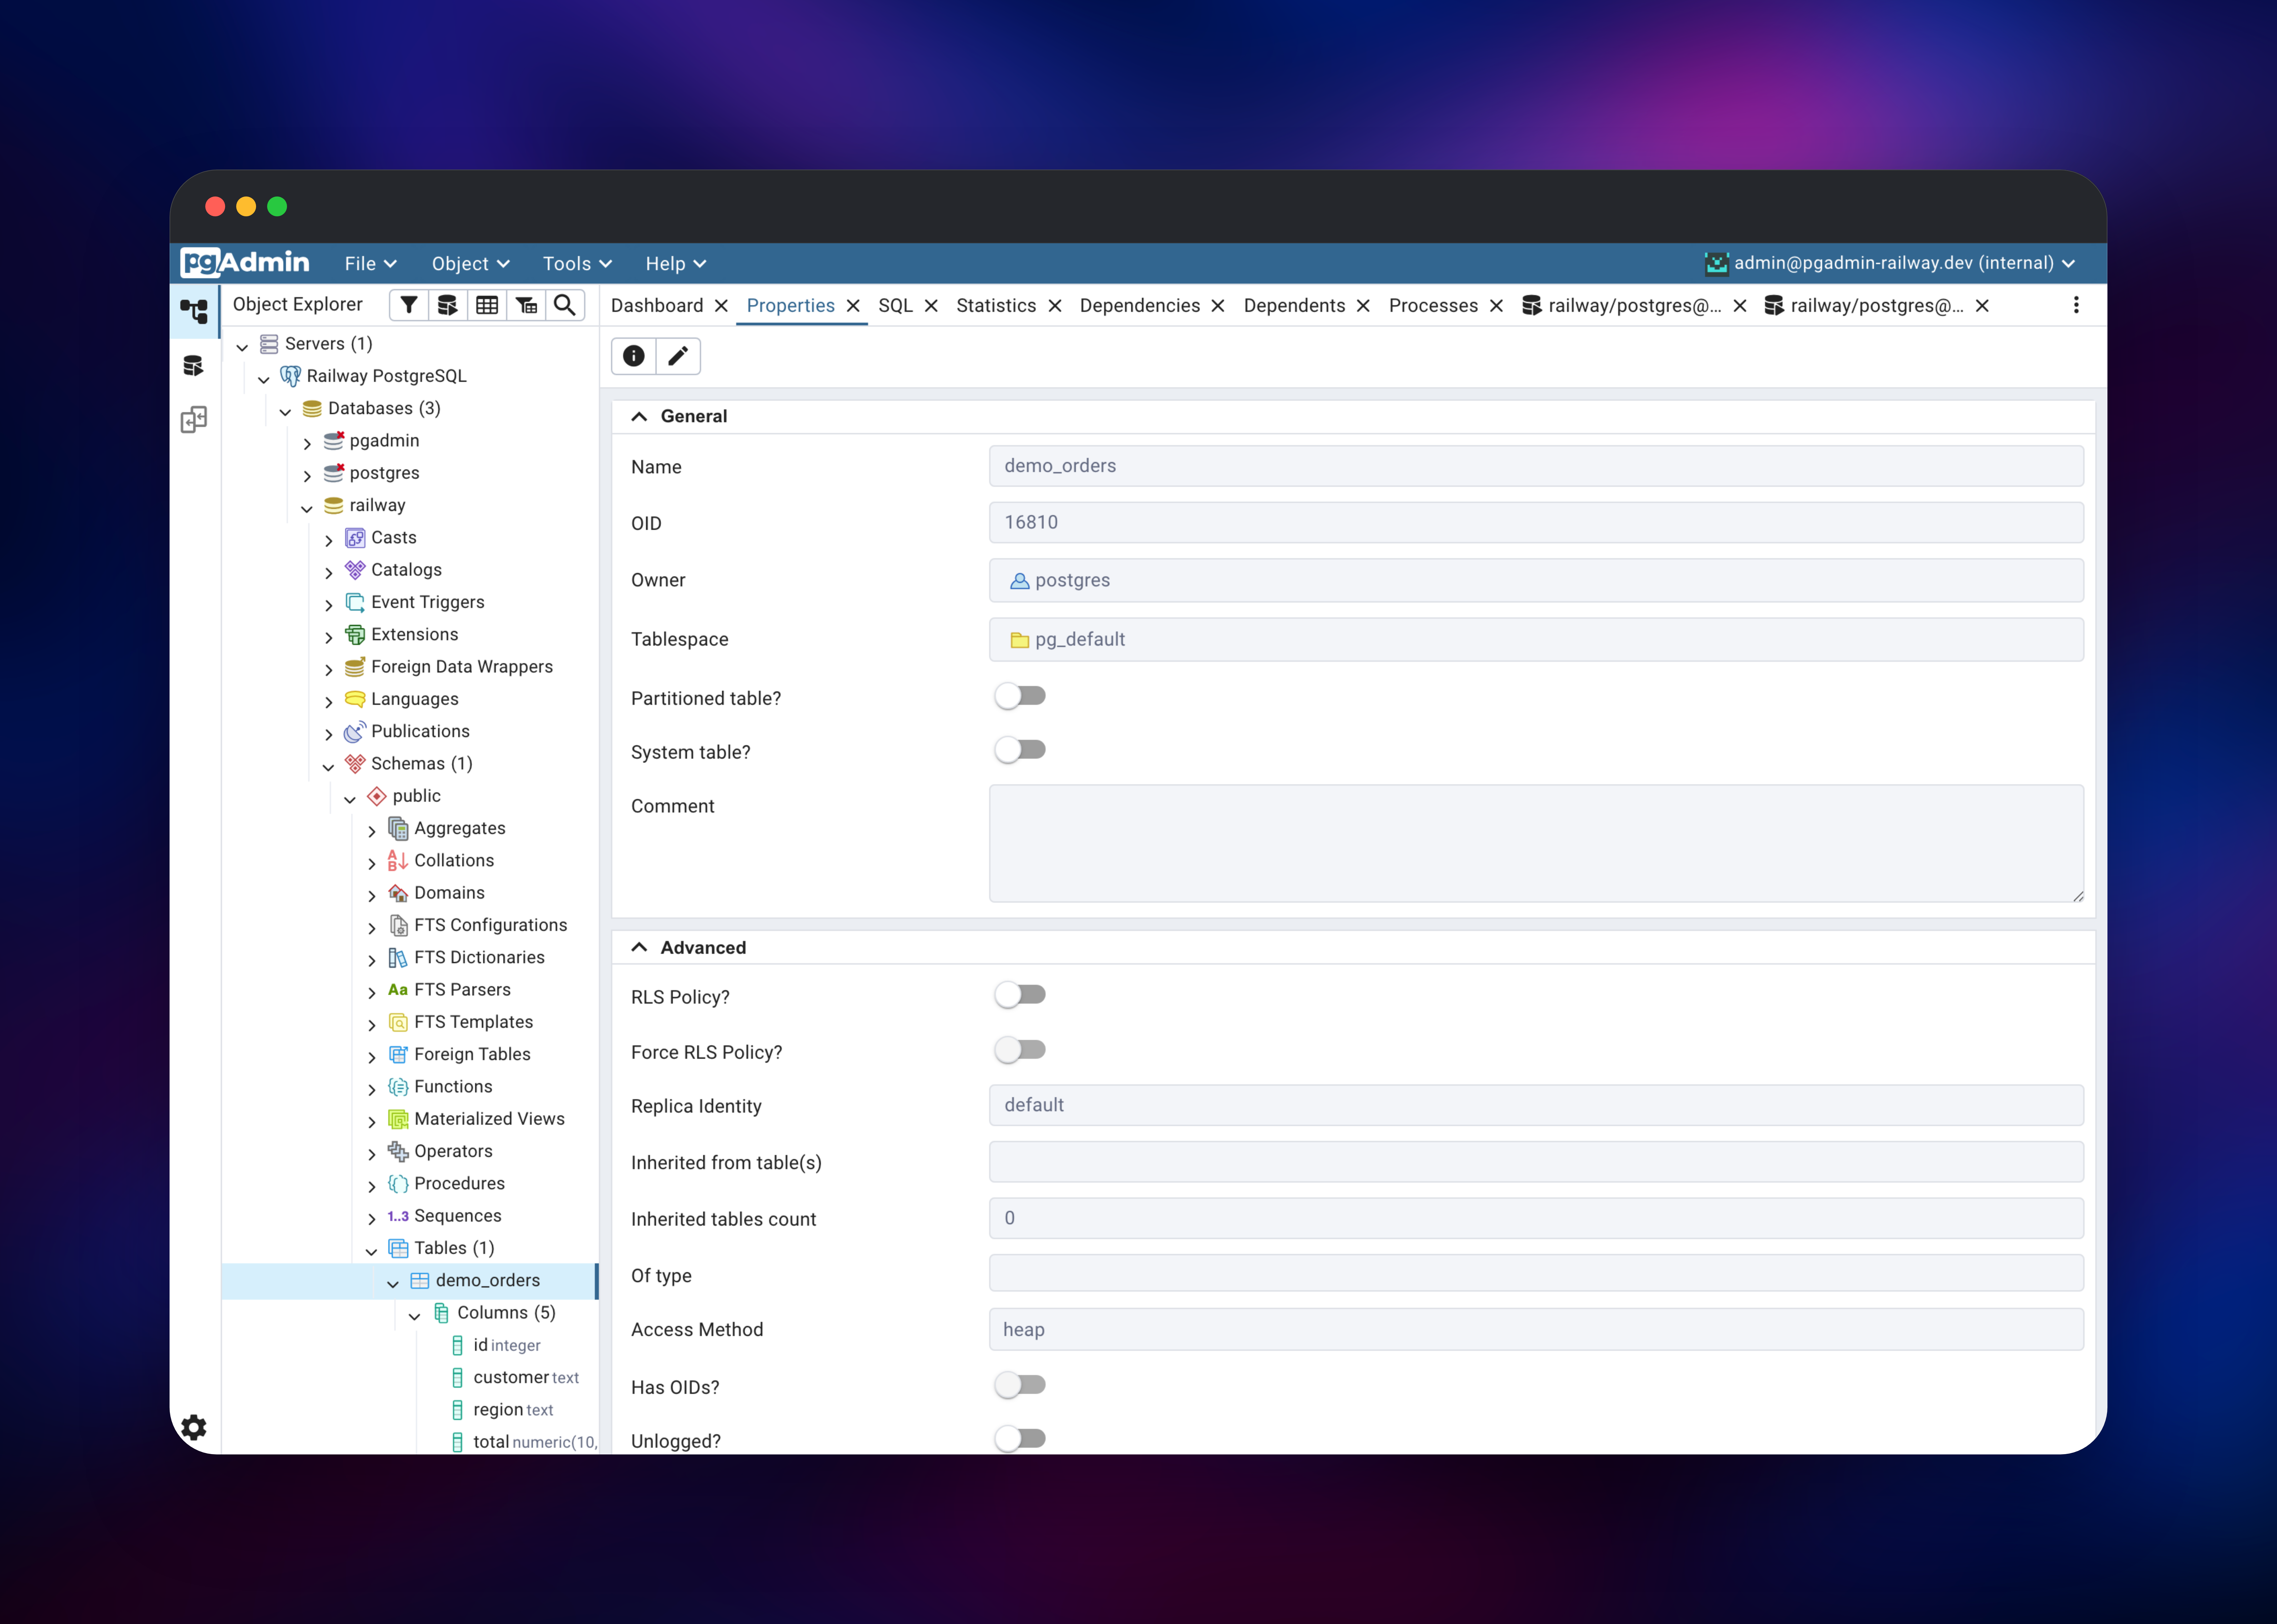Screen dimensions: 2277x1624
Task: Close the Dashboard tab with its X
Action: pos(721,306)
